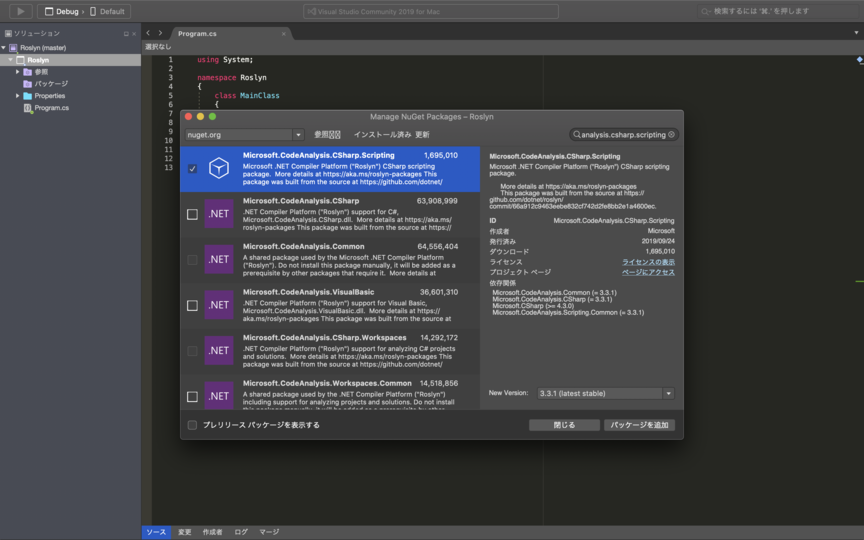Open the New Version 3.3.1 dropdown
Image resolution: width=864 pixels, height=540 pixels.
606,393
